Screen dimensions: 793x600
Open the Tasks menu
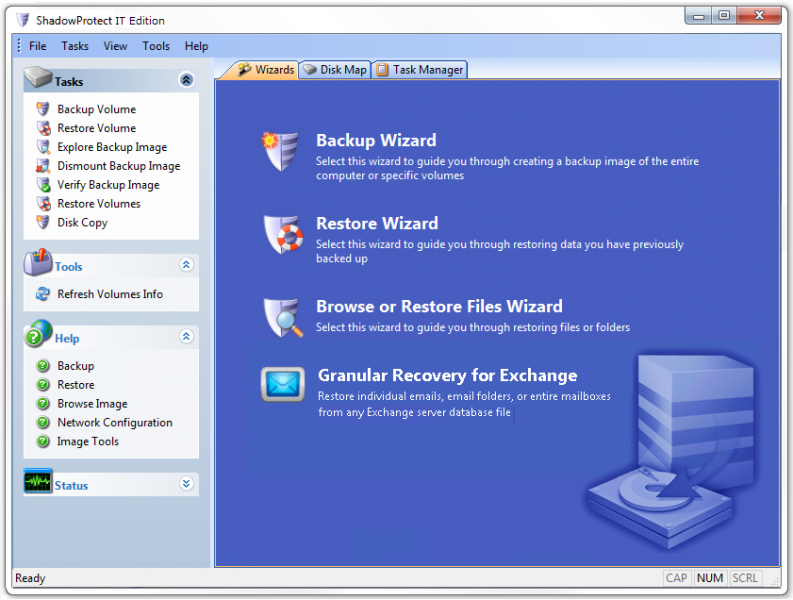pyautogui.click(x=75, y=46)
